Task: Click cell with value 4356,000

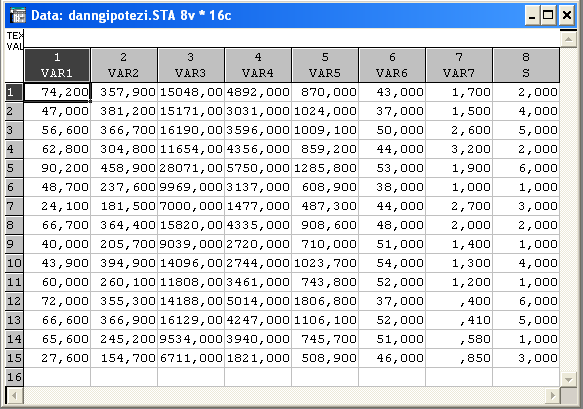Action: (x=258, y=149)
